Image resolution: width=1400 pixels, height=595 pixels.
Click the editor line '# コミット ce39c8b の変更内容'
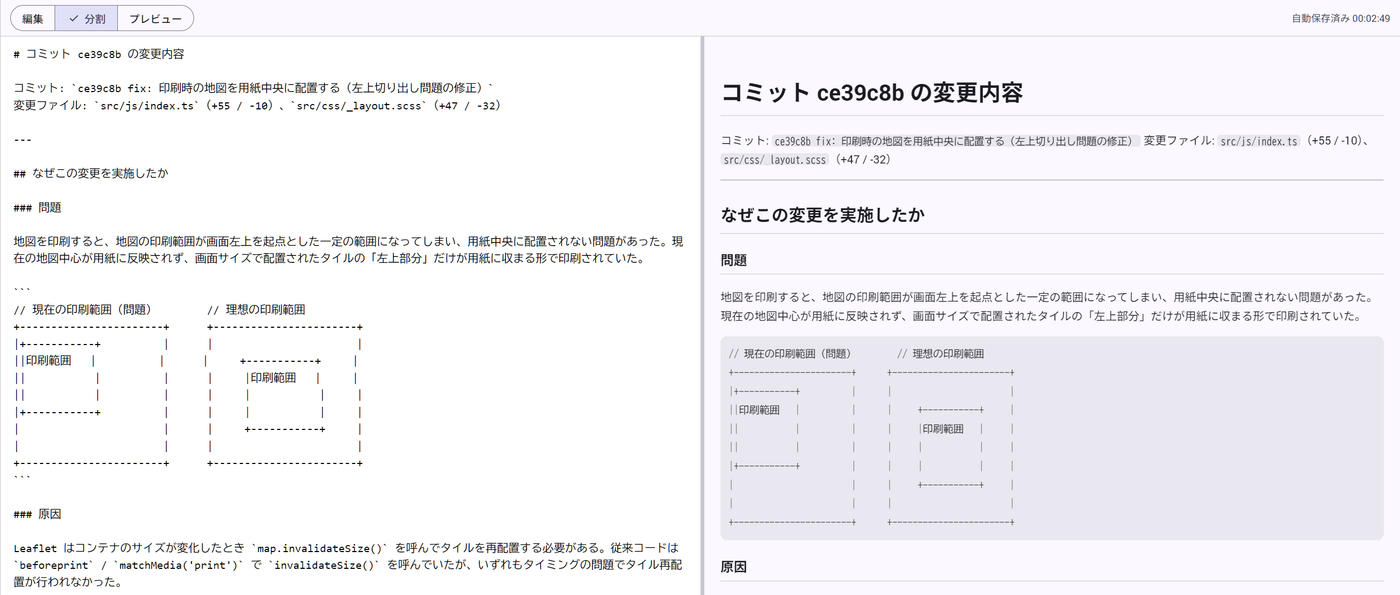click(99, 54)
